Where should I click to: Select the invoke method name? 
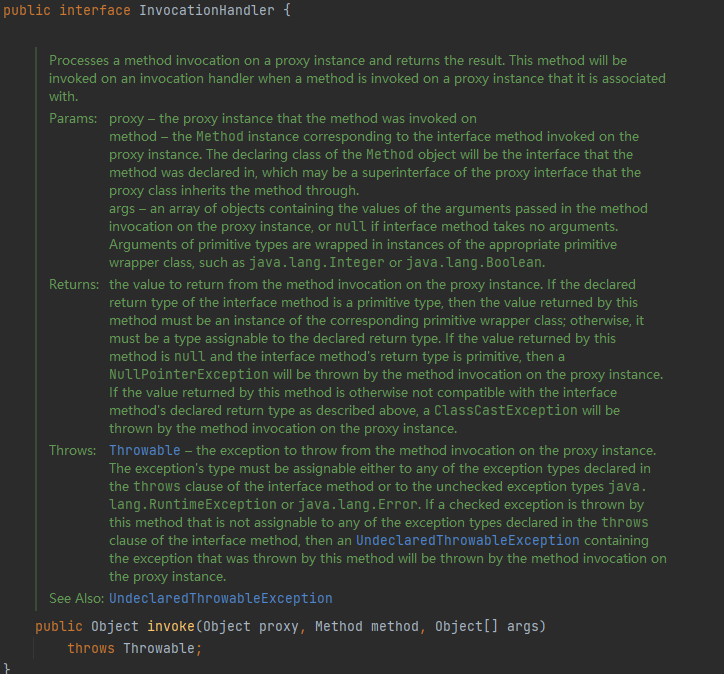click(171, 626)
